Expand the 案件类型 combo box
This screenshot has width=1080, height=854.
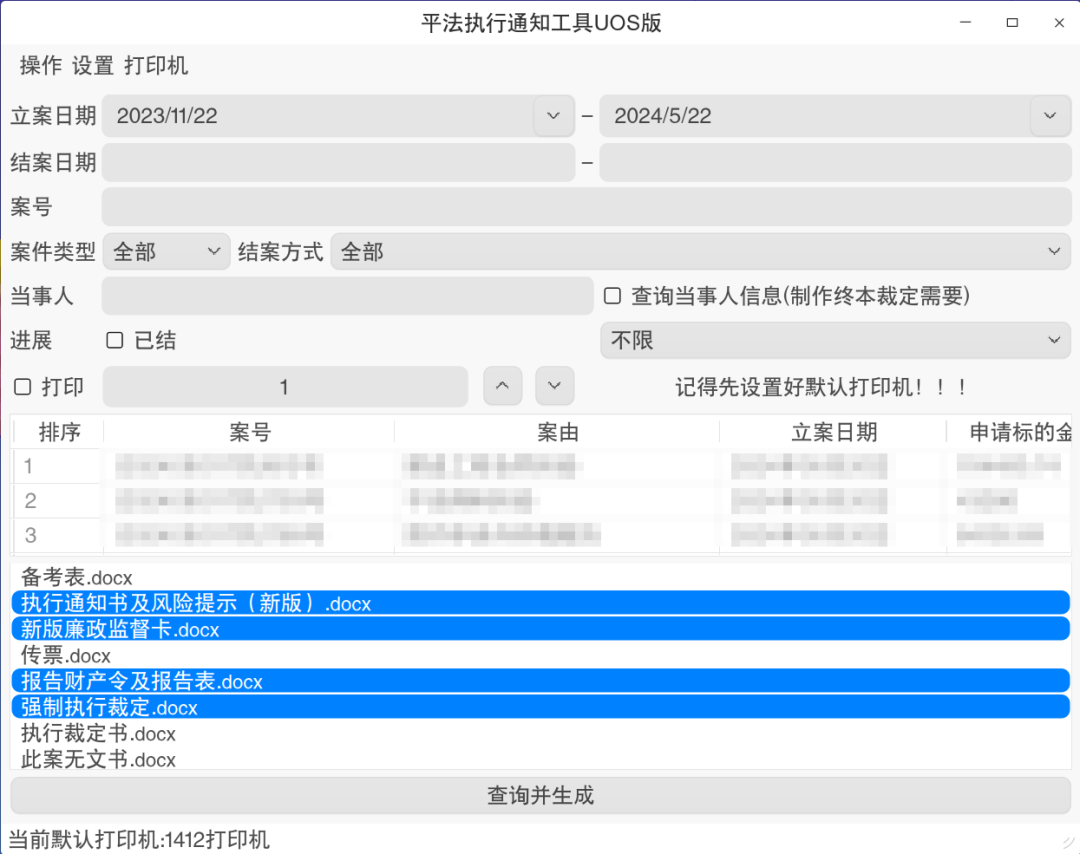[167, 252]
